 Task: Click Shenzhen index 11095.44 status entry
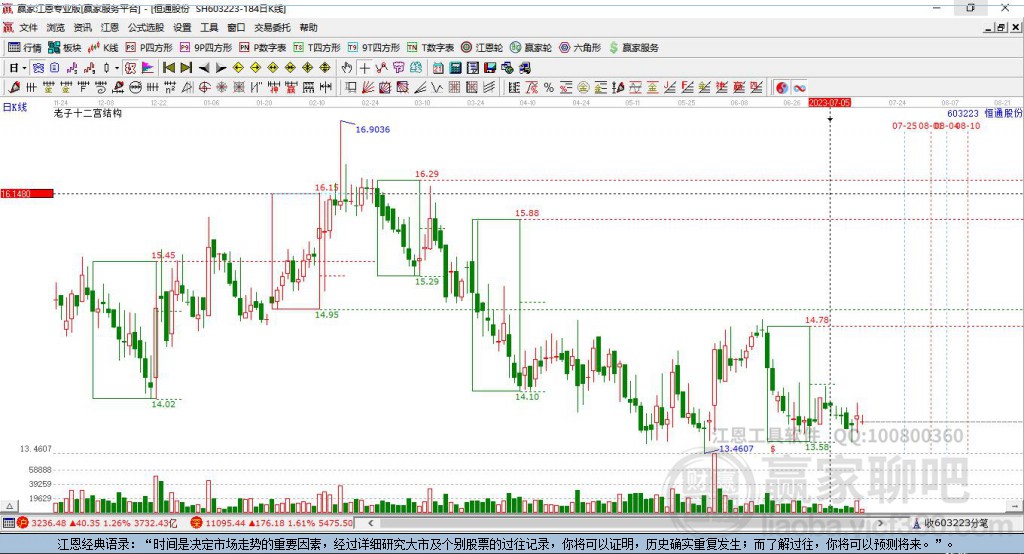272,523
